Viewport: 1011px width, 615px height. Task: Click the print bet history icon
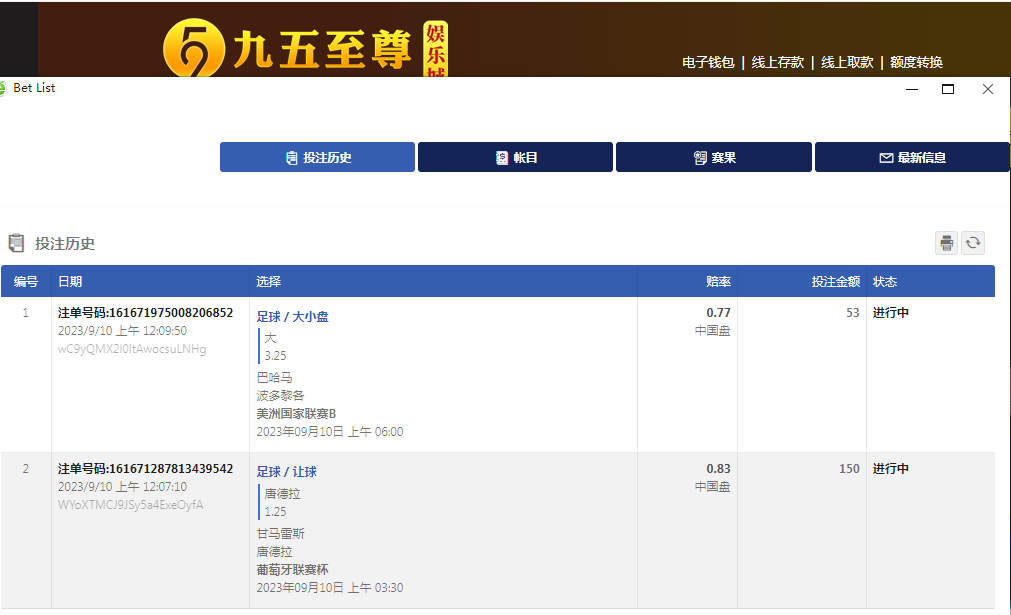point(946,243)
